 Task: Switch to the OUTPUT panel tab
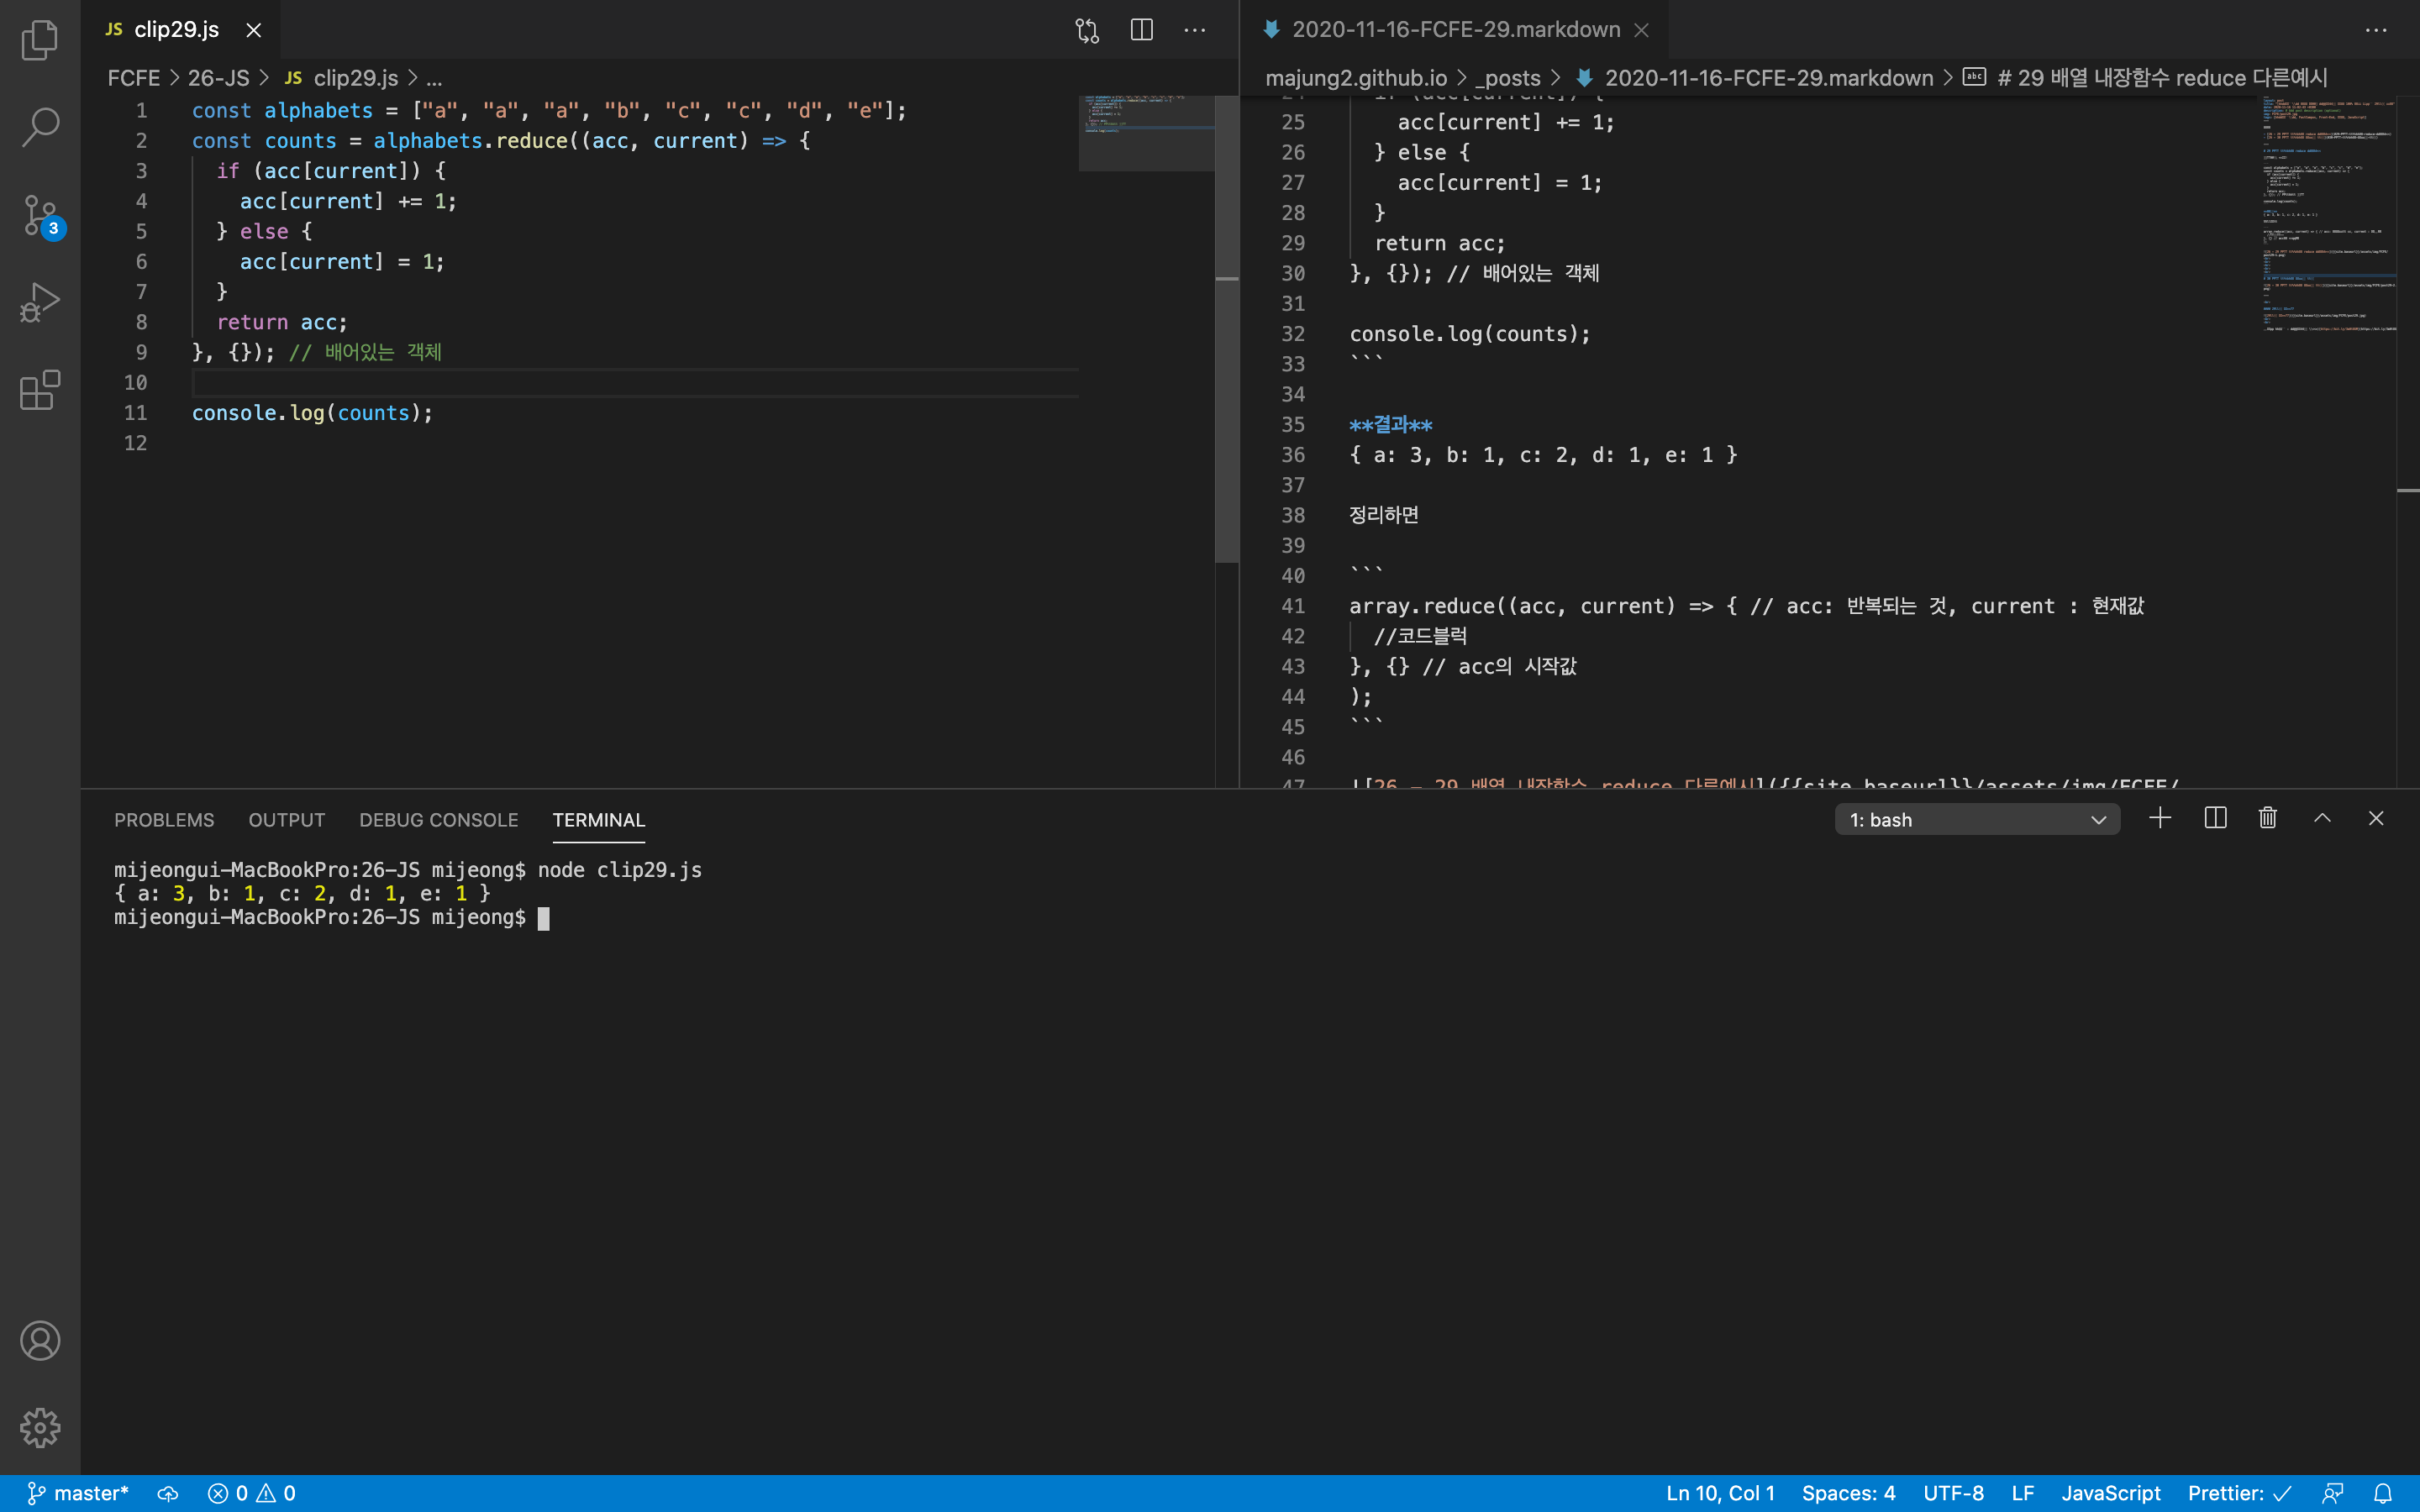click(x=287, y=820)
